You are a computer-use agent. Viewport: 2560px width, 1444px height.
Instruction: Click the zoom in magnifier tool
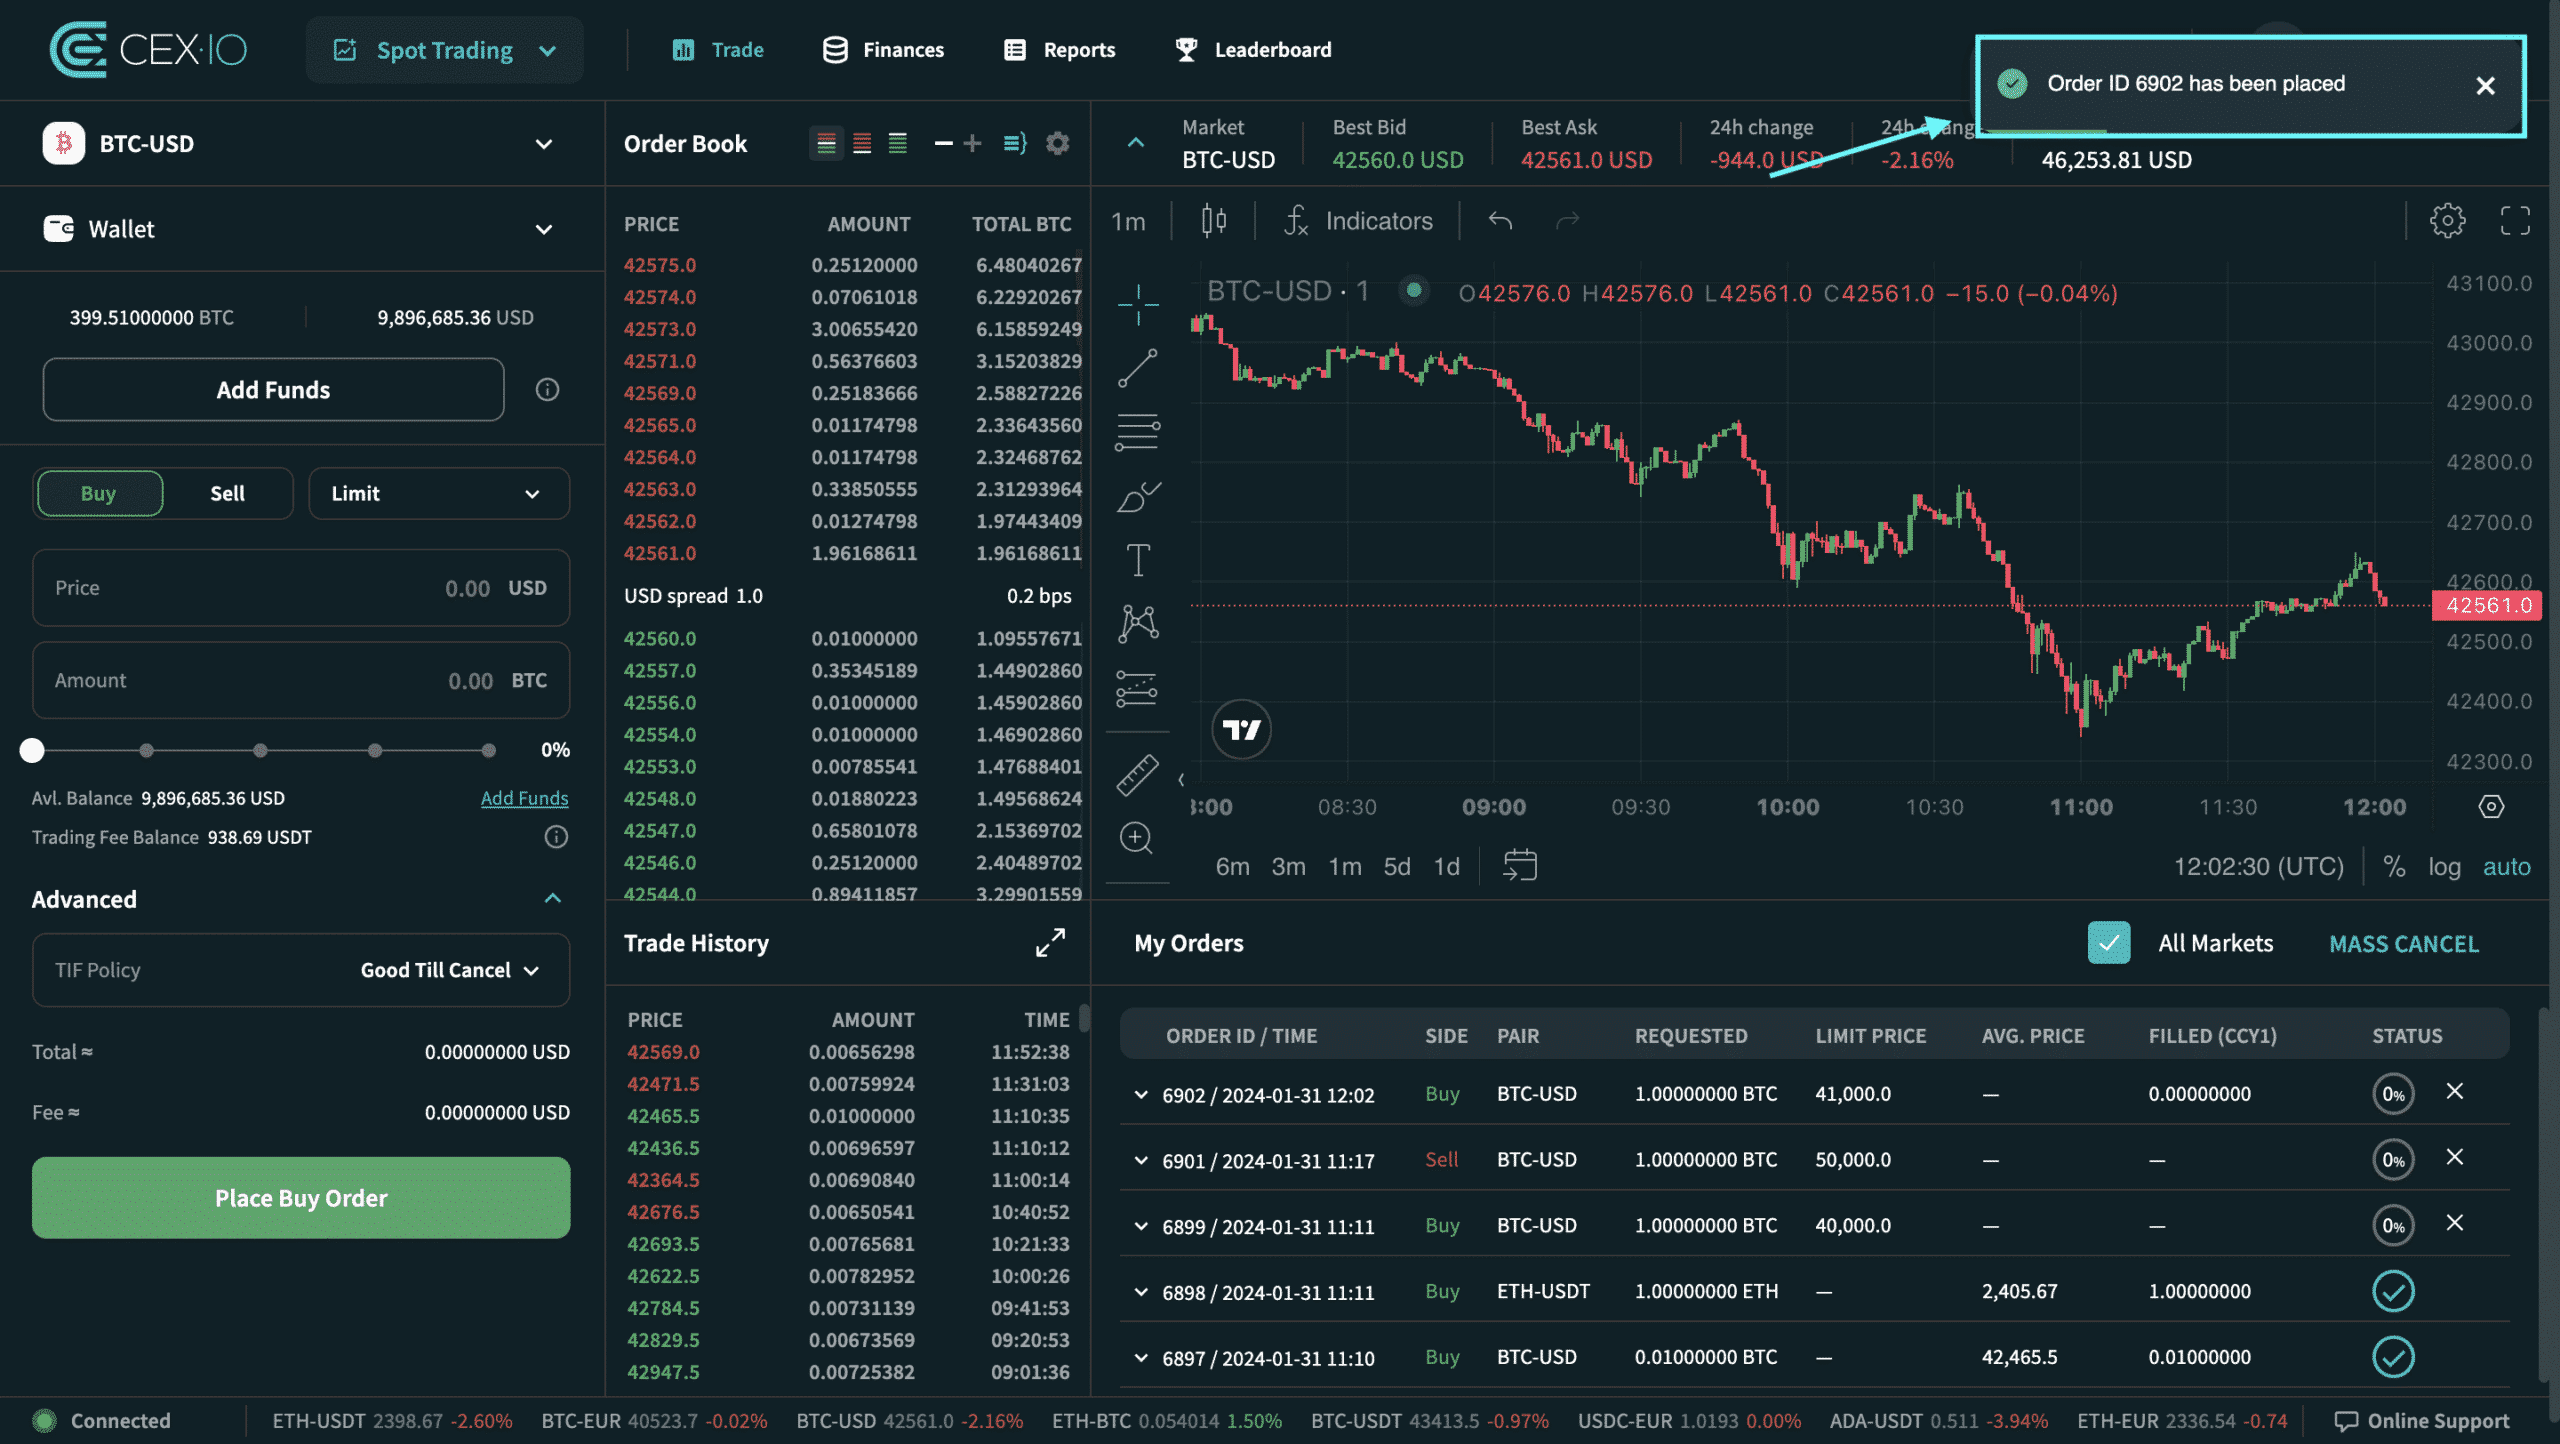point(1137,838)
